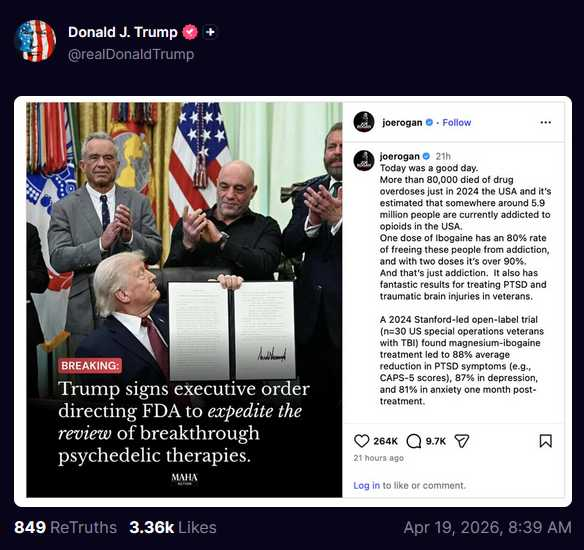Screen dimensions: 584x550
Task: Click joerogan profile picture in post header
Action: click(x=364, y=121)
